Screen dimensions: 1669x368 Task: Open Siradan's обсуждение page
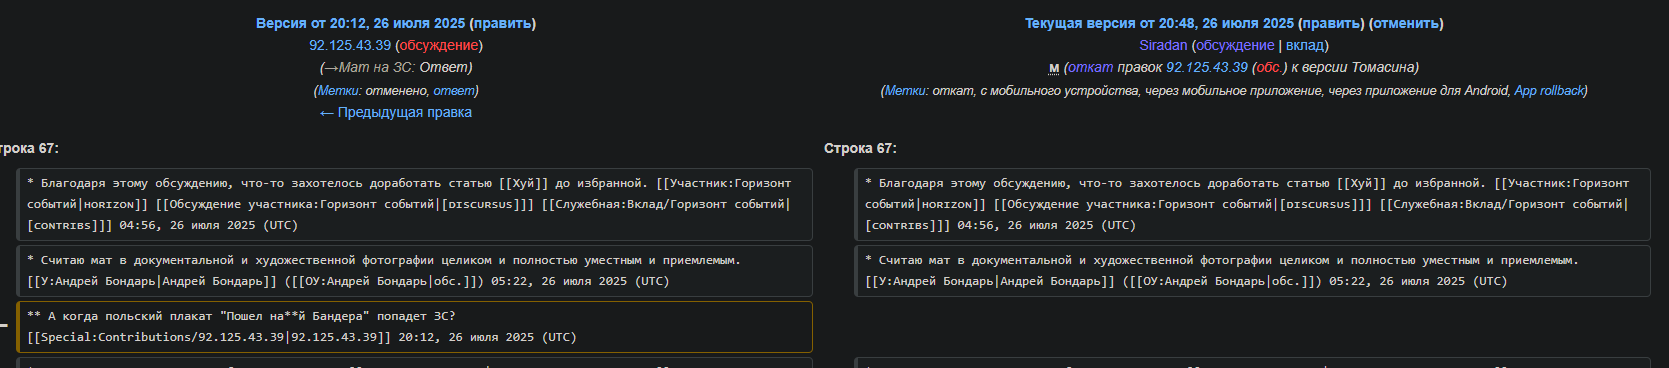1235,45
